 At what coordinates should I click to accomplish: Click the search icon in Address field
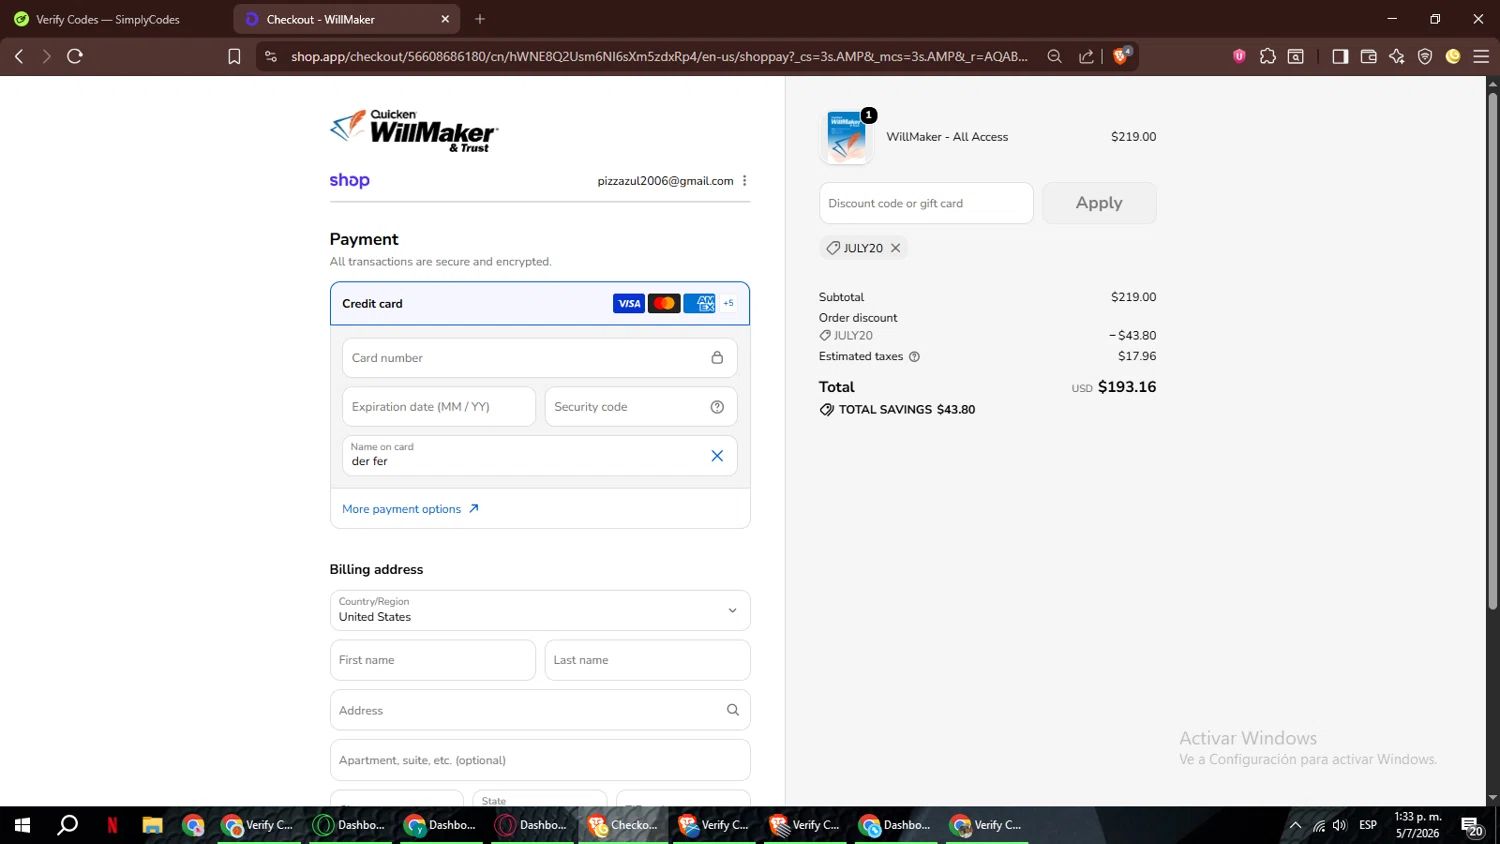(733, 710)
